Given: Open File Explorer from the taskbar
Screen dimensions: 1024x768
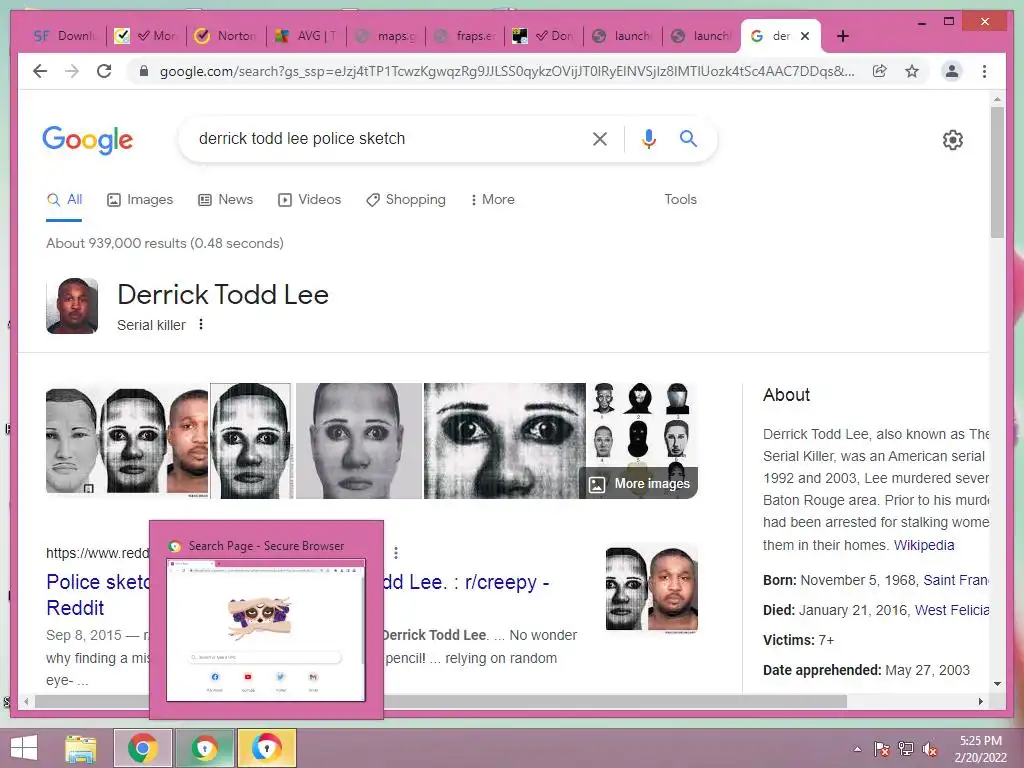Looking at the screenshot, I should (x=81, y=748).
